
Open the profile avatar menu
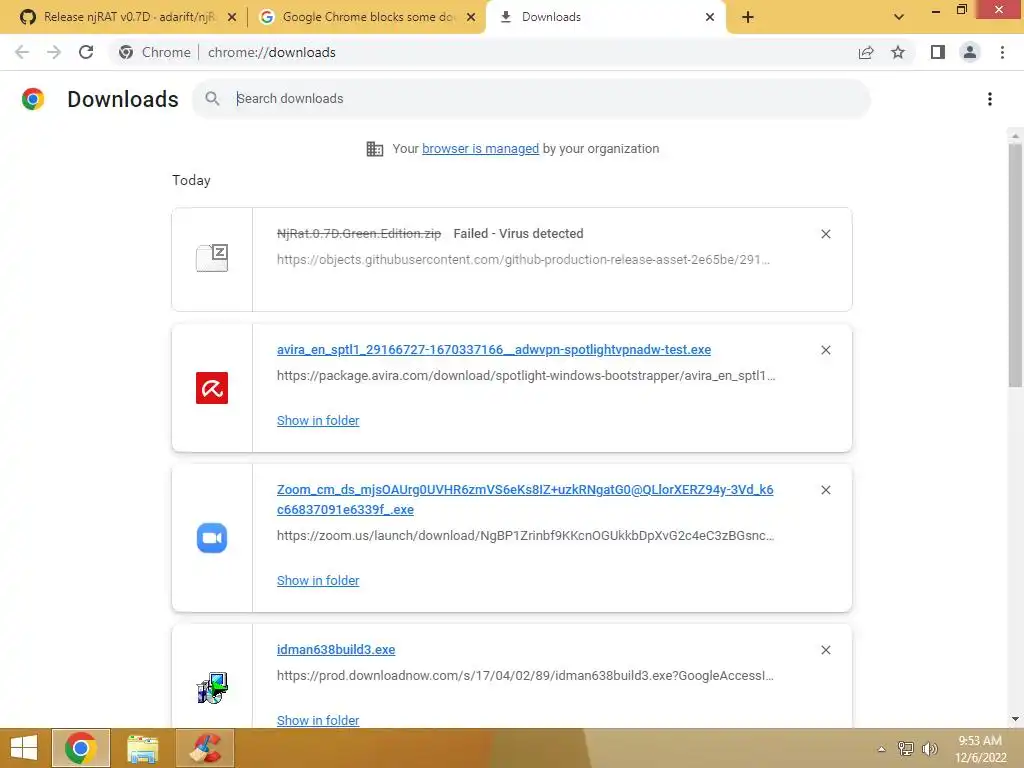click(970, 52)
